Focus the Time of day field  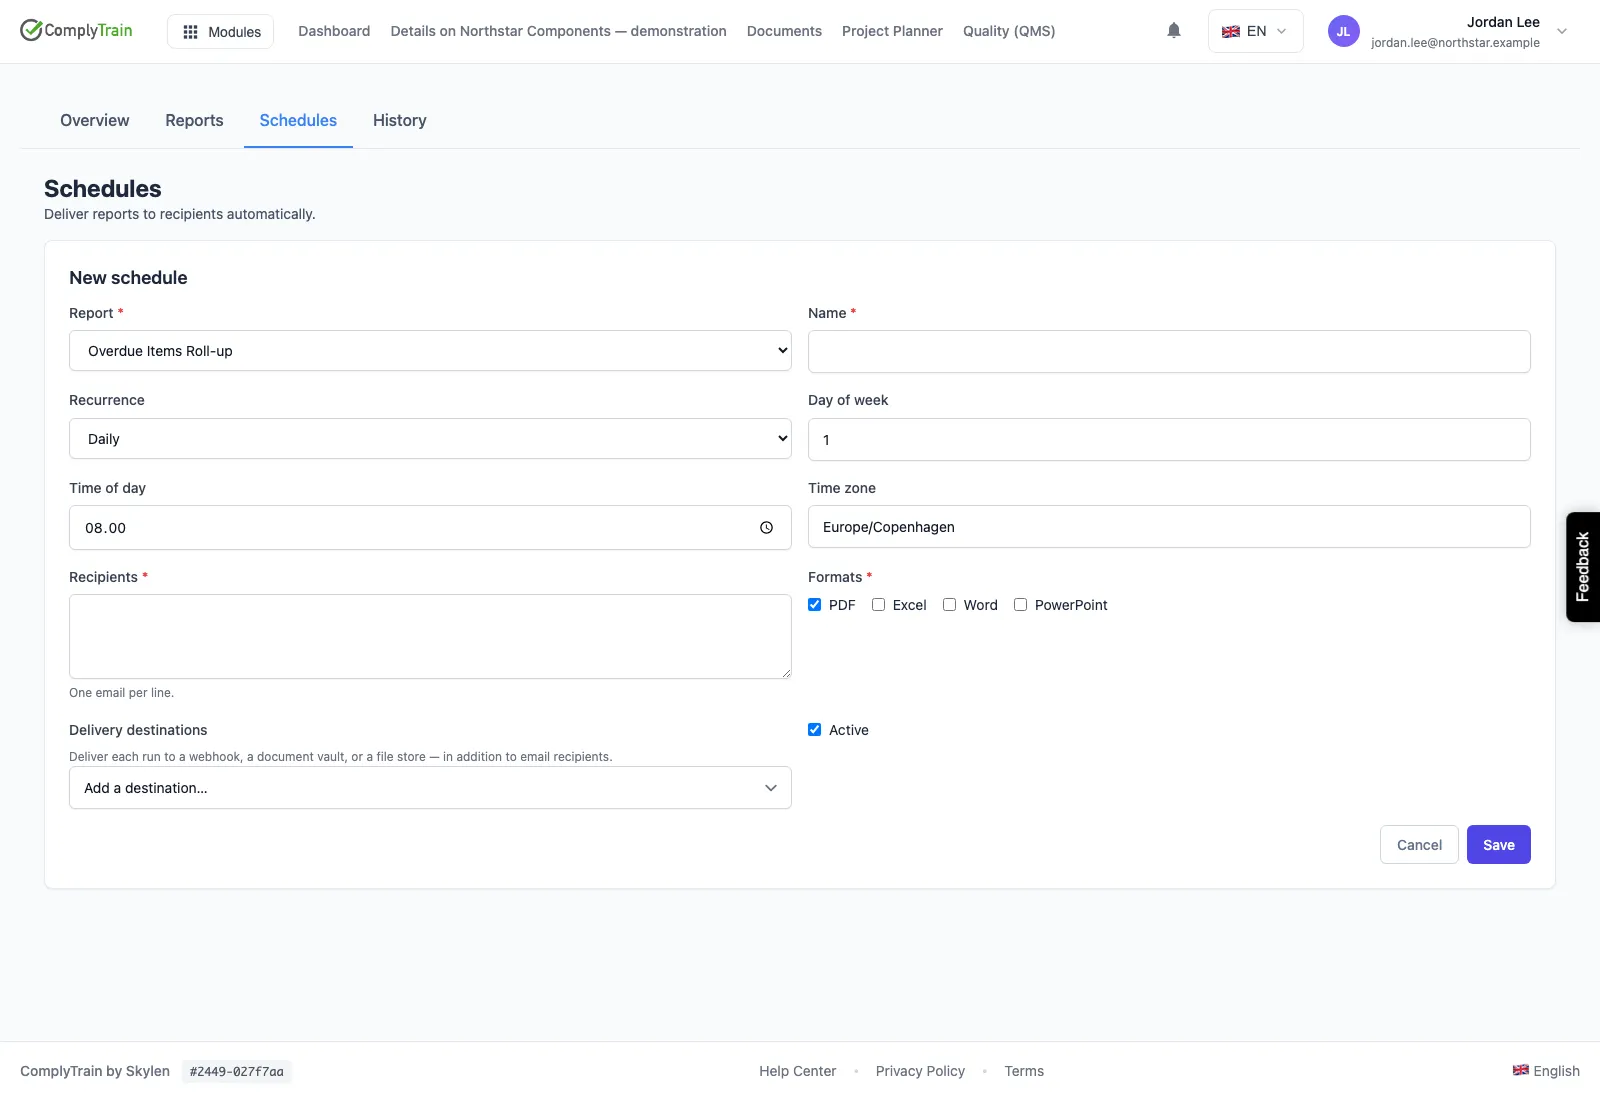click(x=430, y=528)
